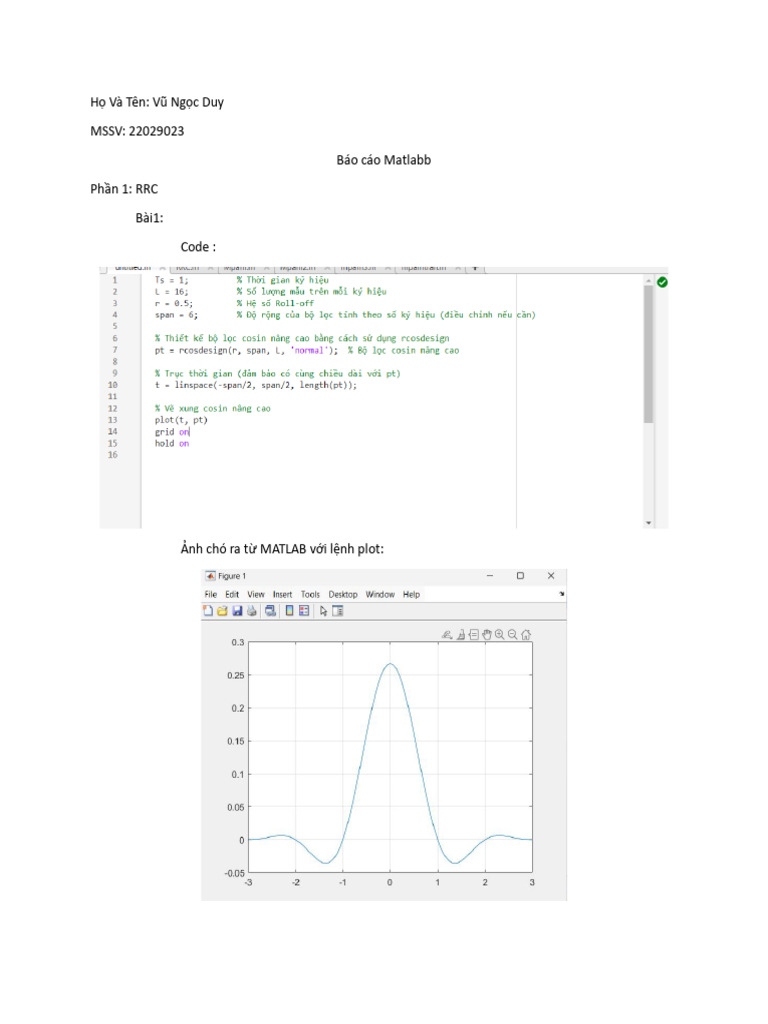Screen dimensions: 768x1024
Task: Open the Window menu in Figure 1
Action: coord(380,594)
